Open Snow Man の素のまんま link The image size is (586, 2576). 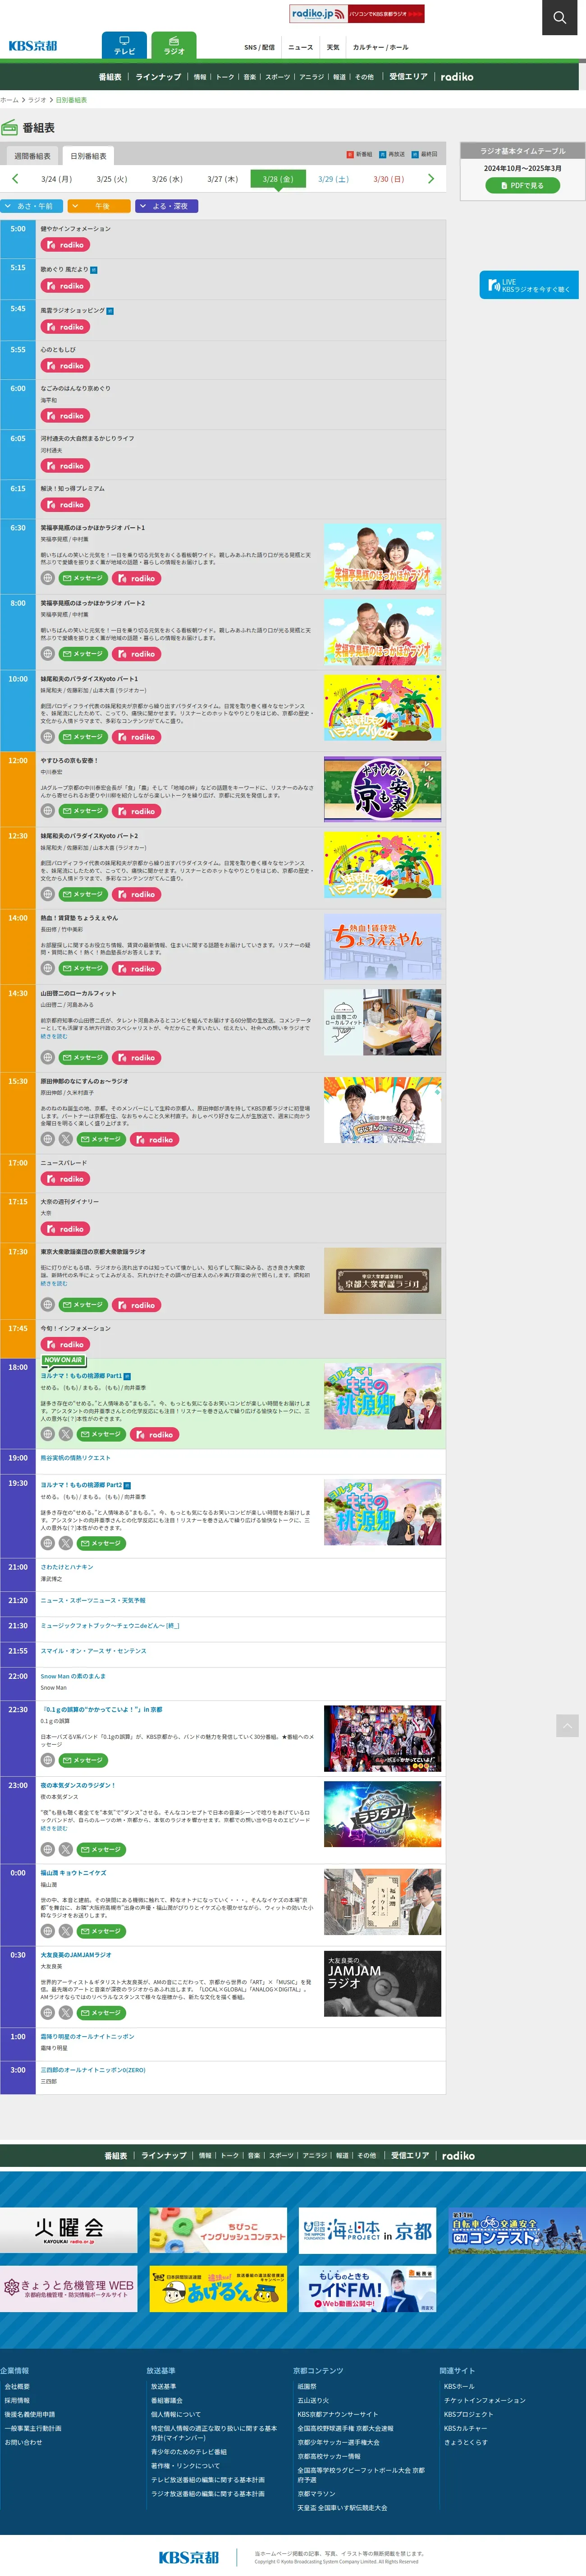73,1676
